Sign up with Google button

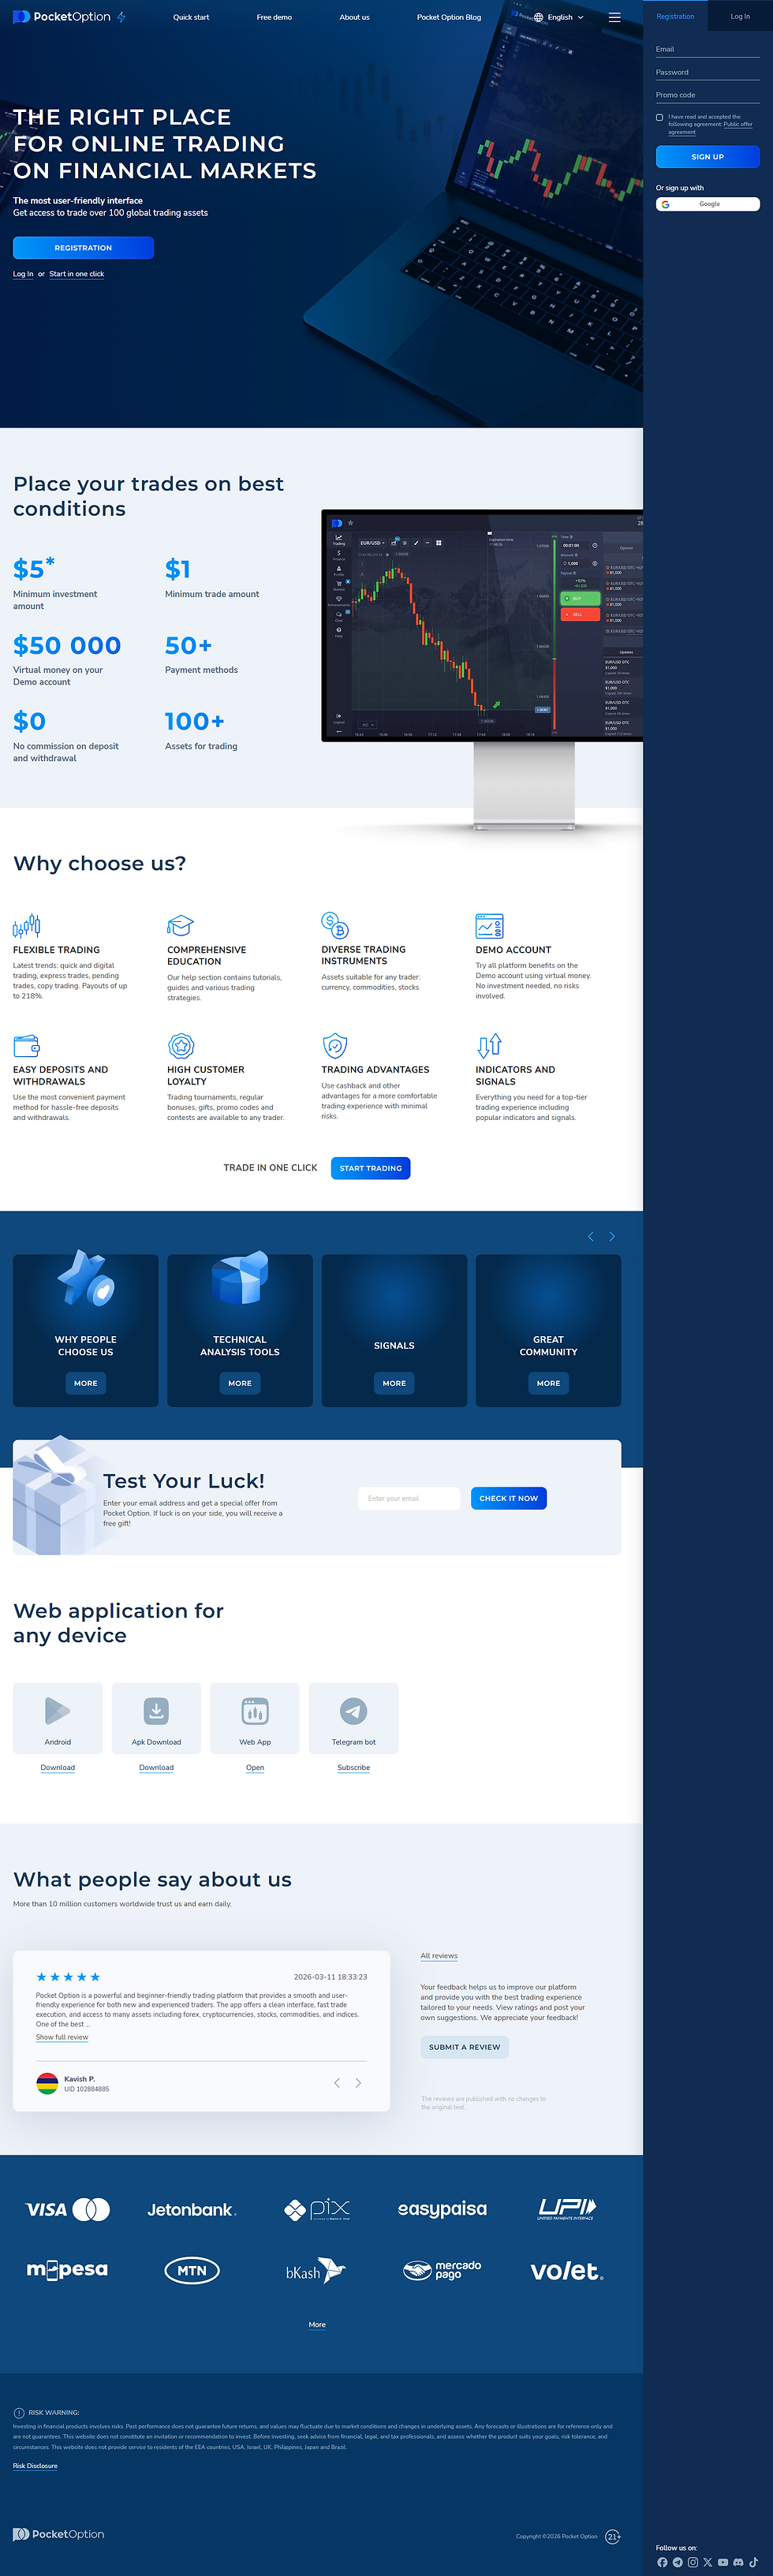click(x=708, y=204)
